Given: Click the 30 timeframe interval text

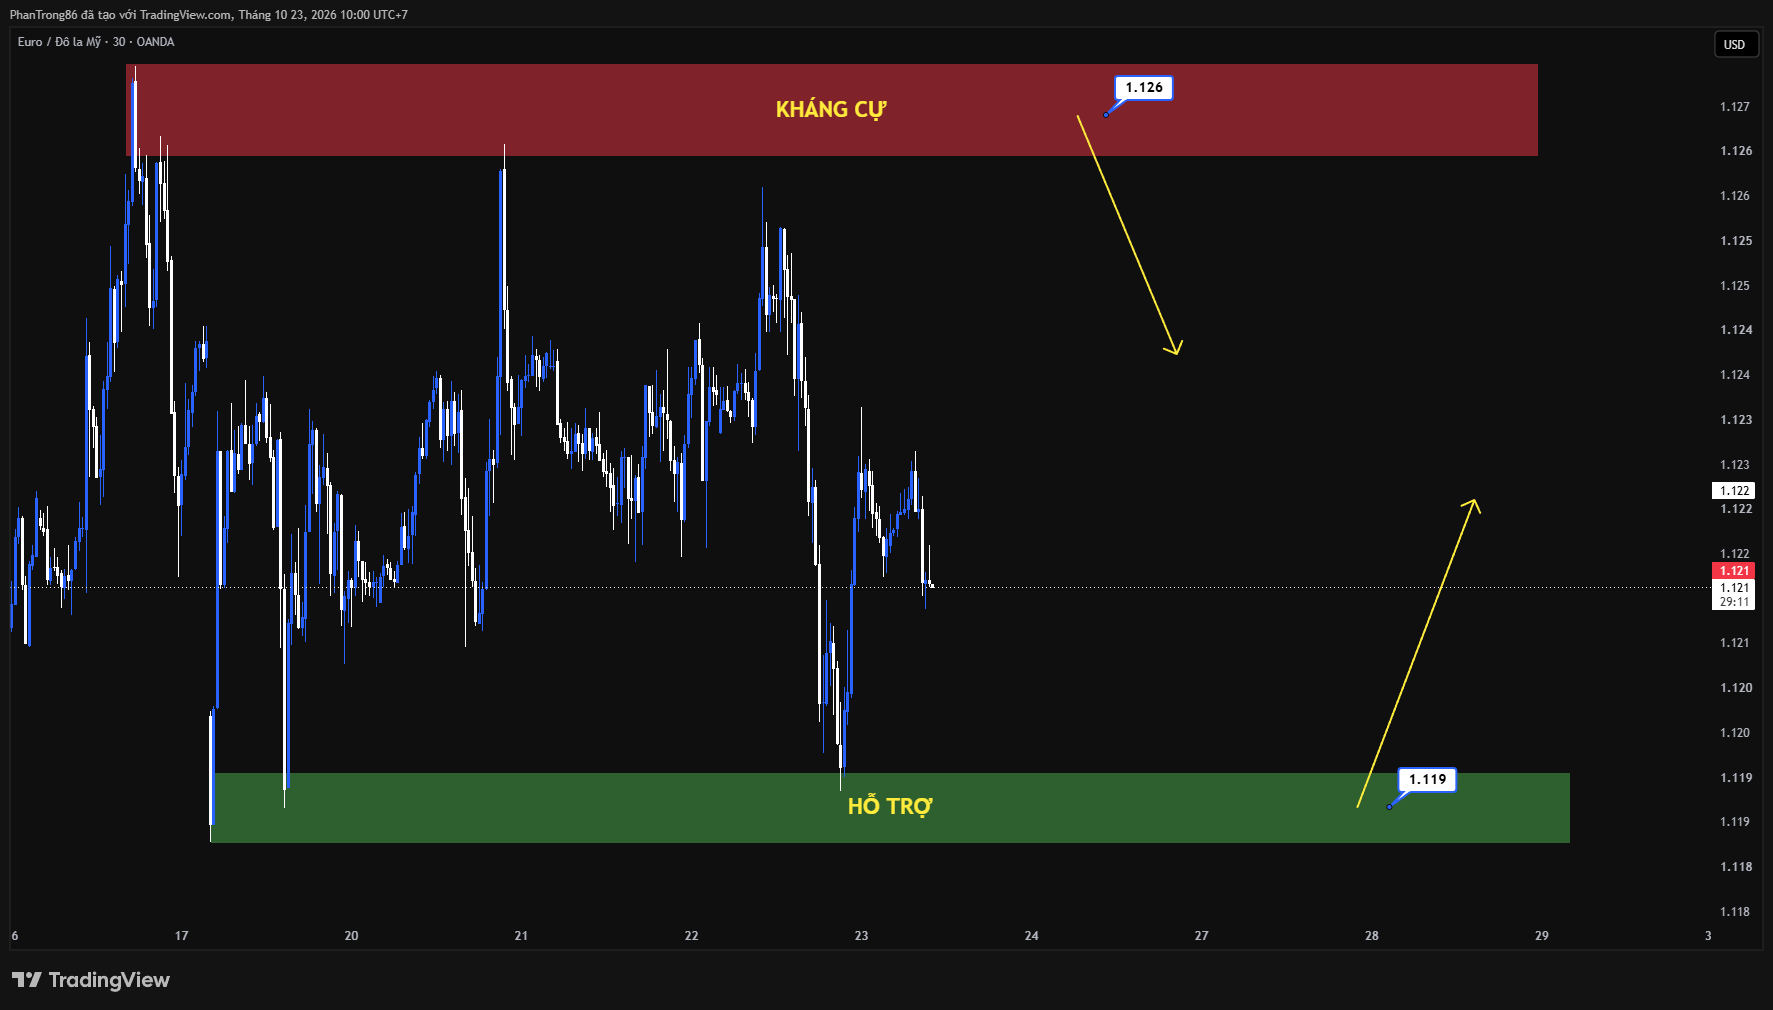Looking at the screenshot, I should 119,42.
